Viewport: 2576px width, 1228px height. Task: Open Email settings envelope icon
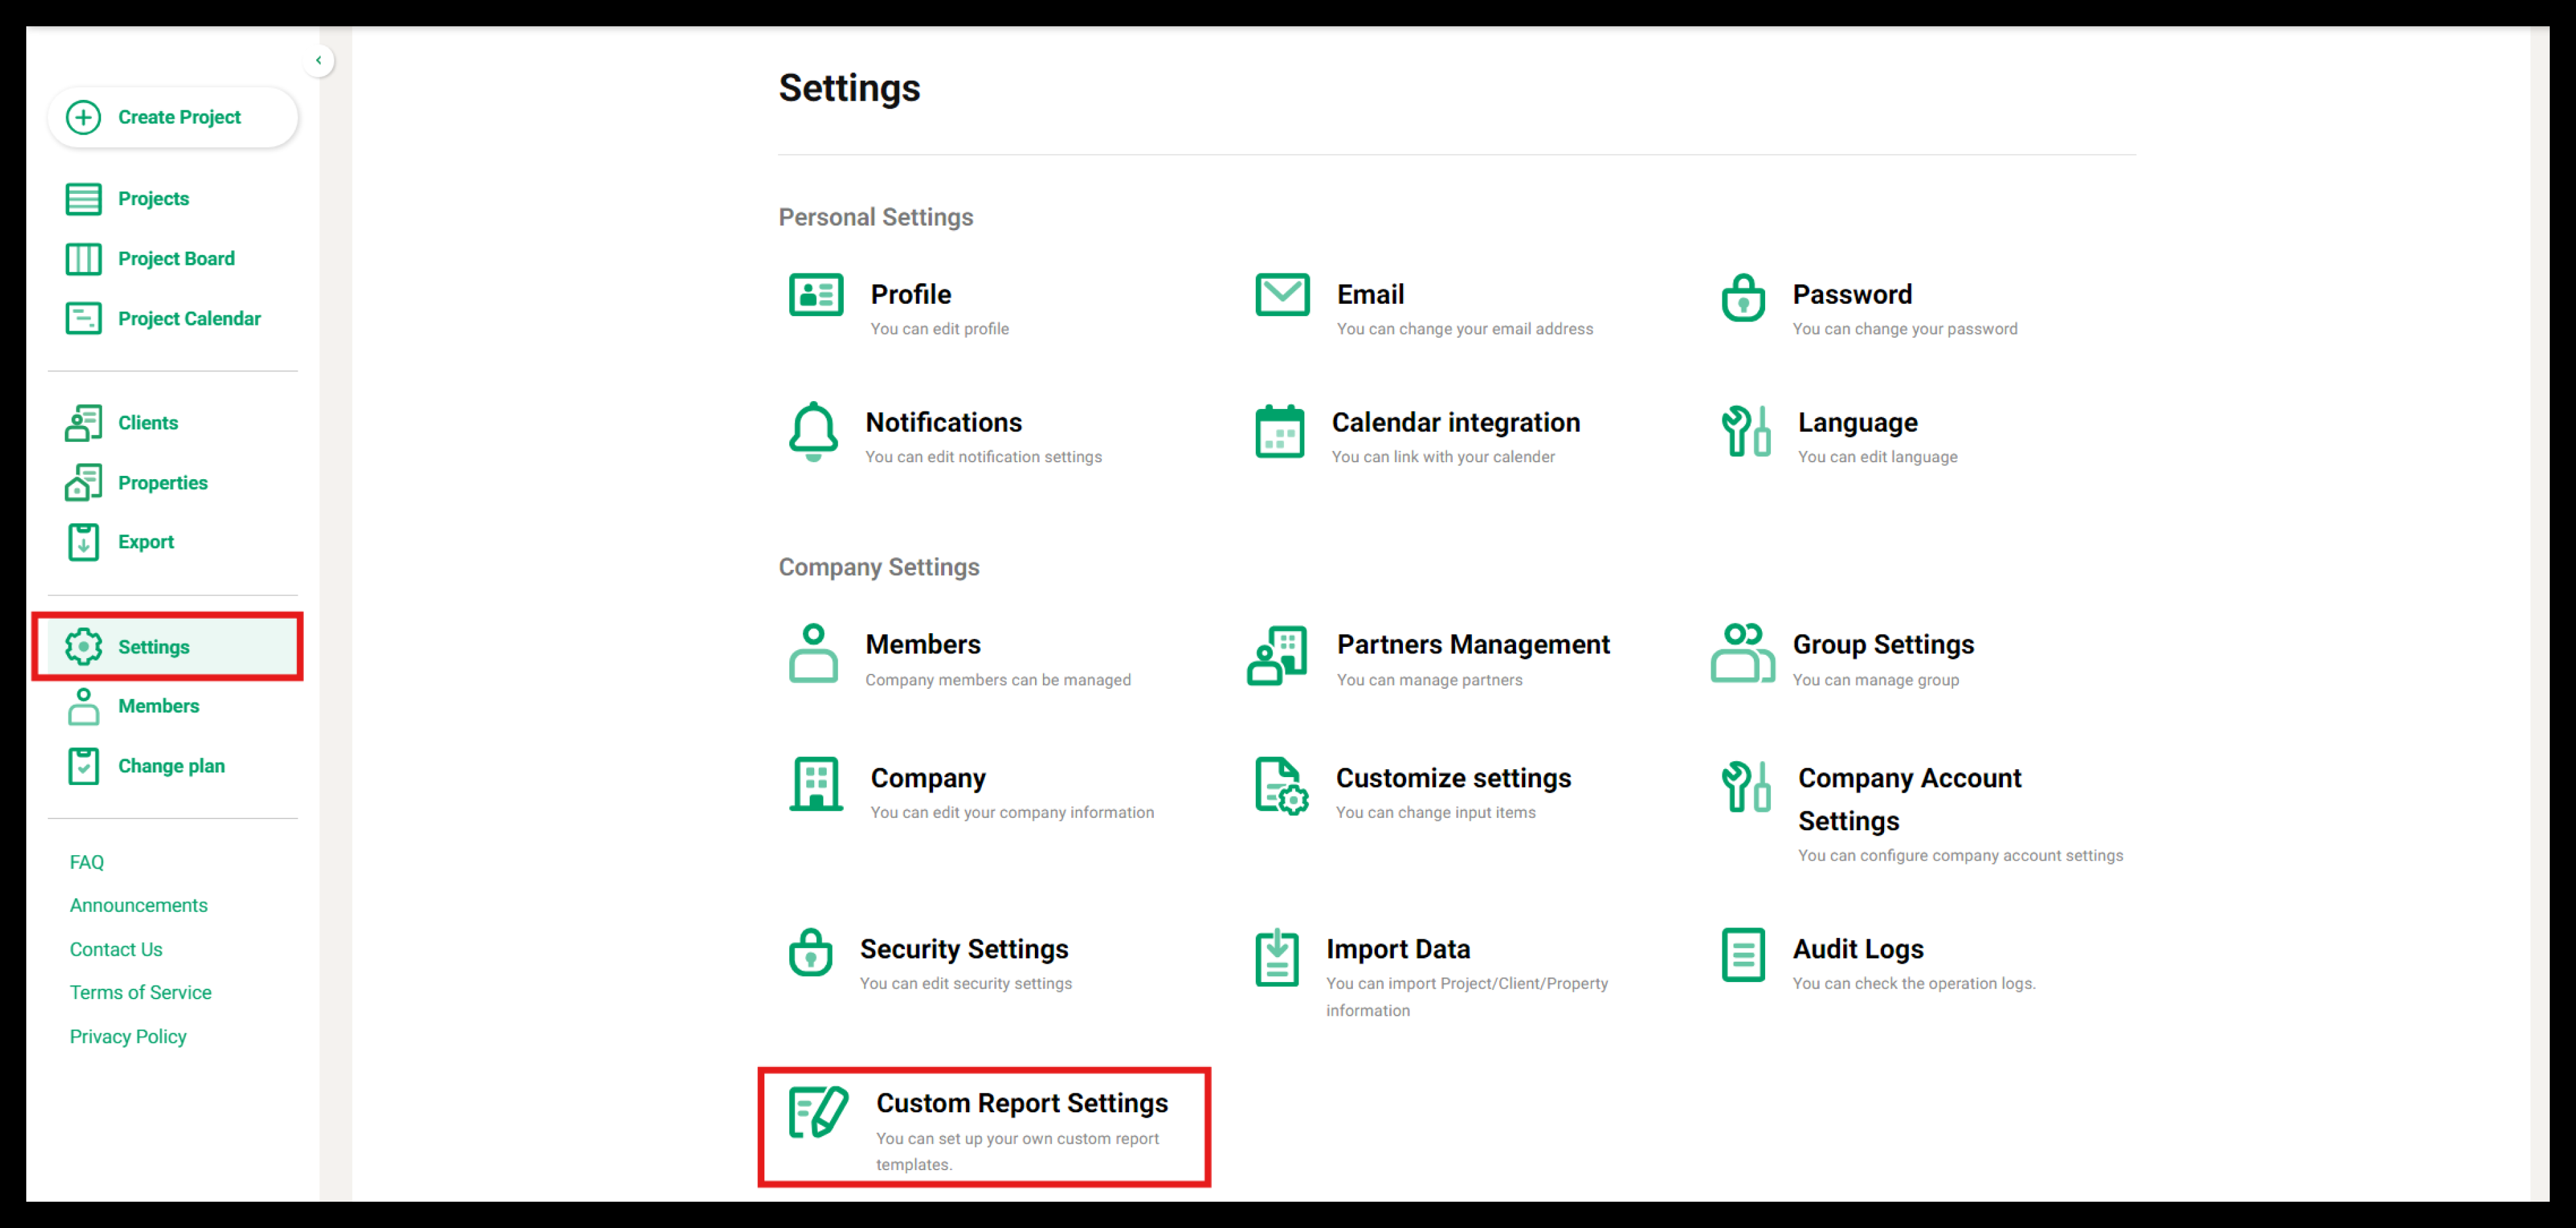1282,295
